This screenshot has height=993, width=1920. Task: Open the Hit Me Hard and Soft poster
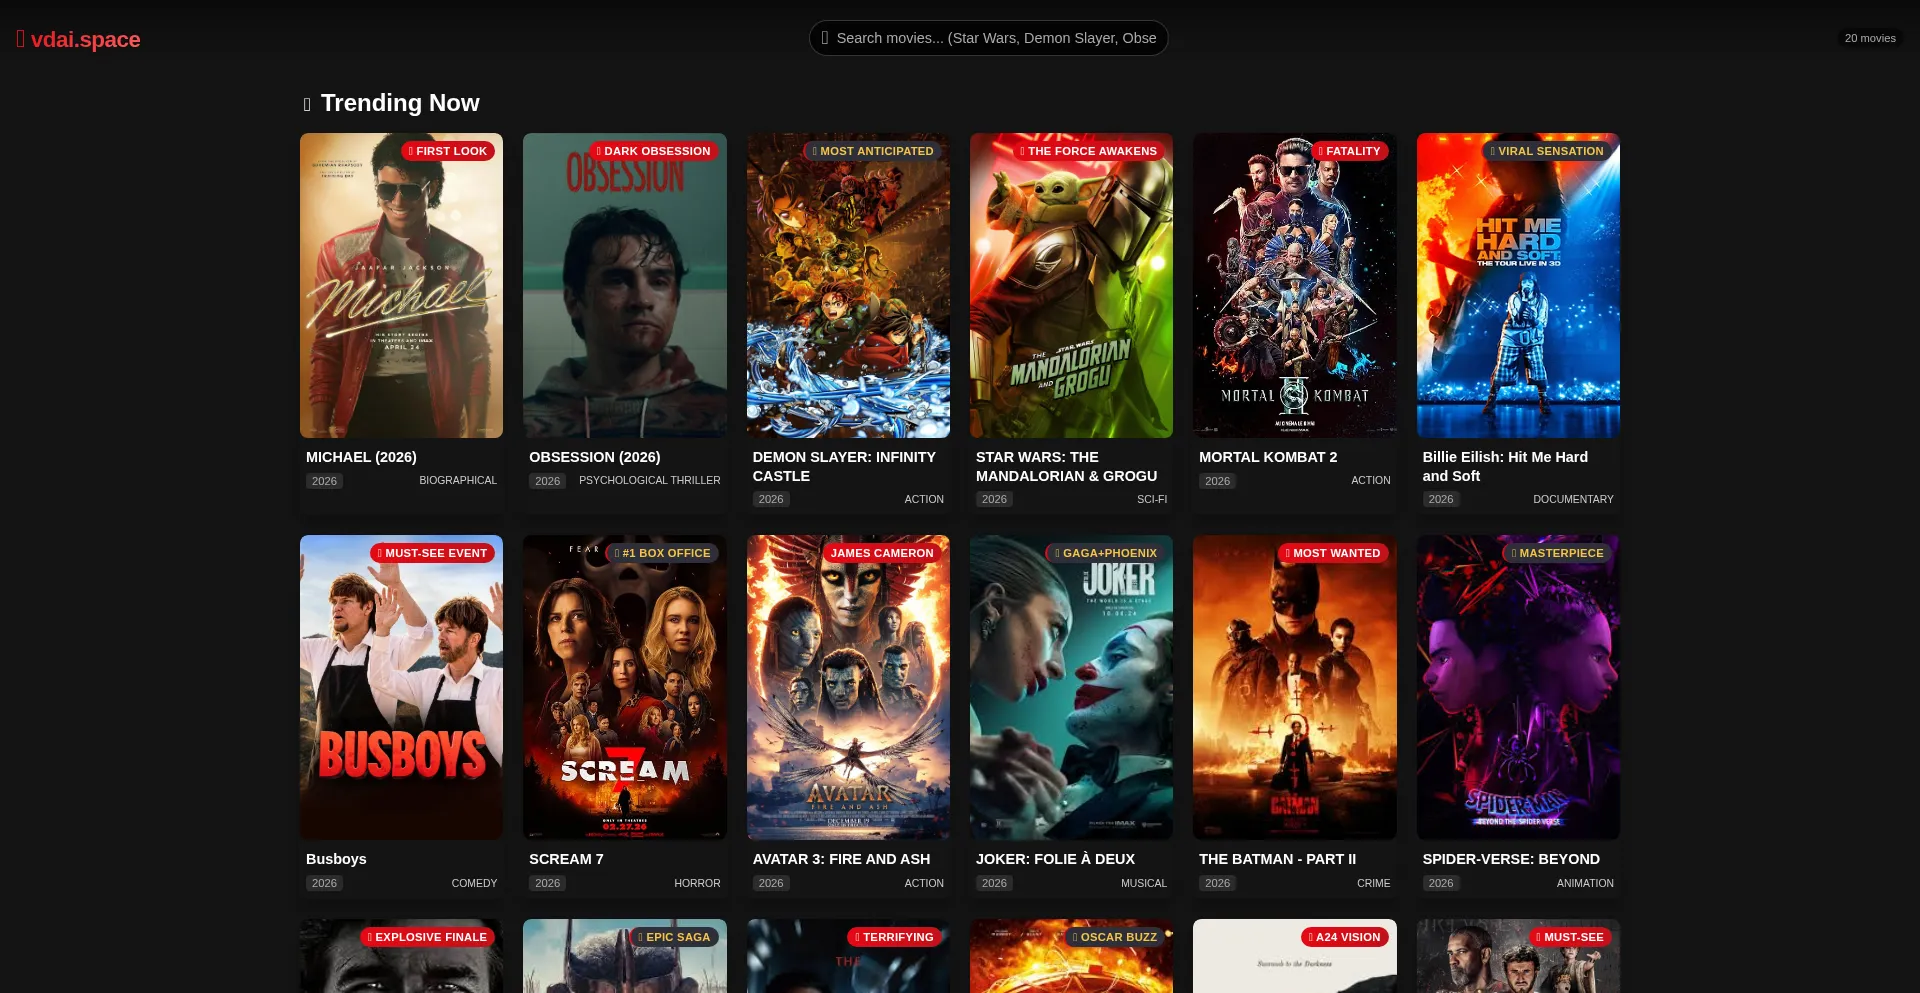pos(1518,285)
